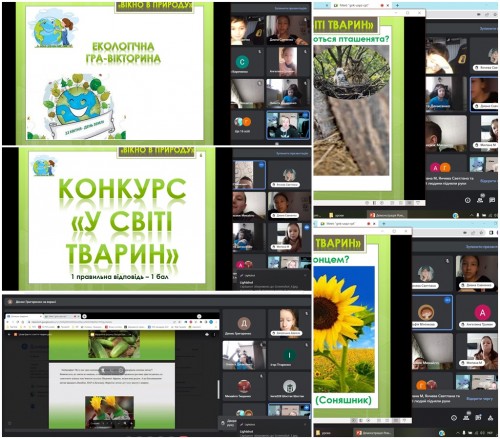Click the (Соняшник) answer text on the slide
500x439 pixels.
point(343,400)
